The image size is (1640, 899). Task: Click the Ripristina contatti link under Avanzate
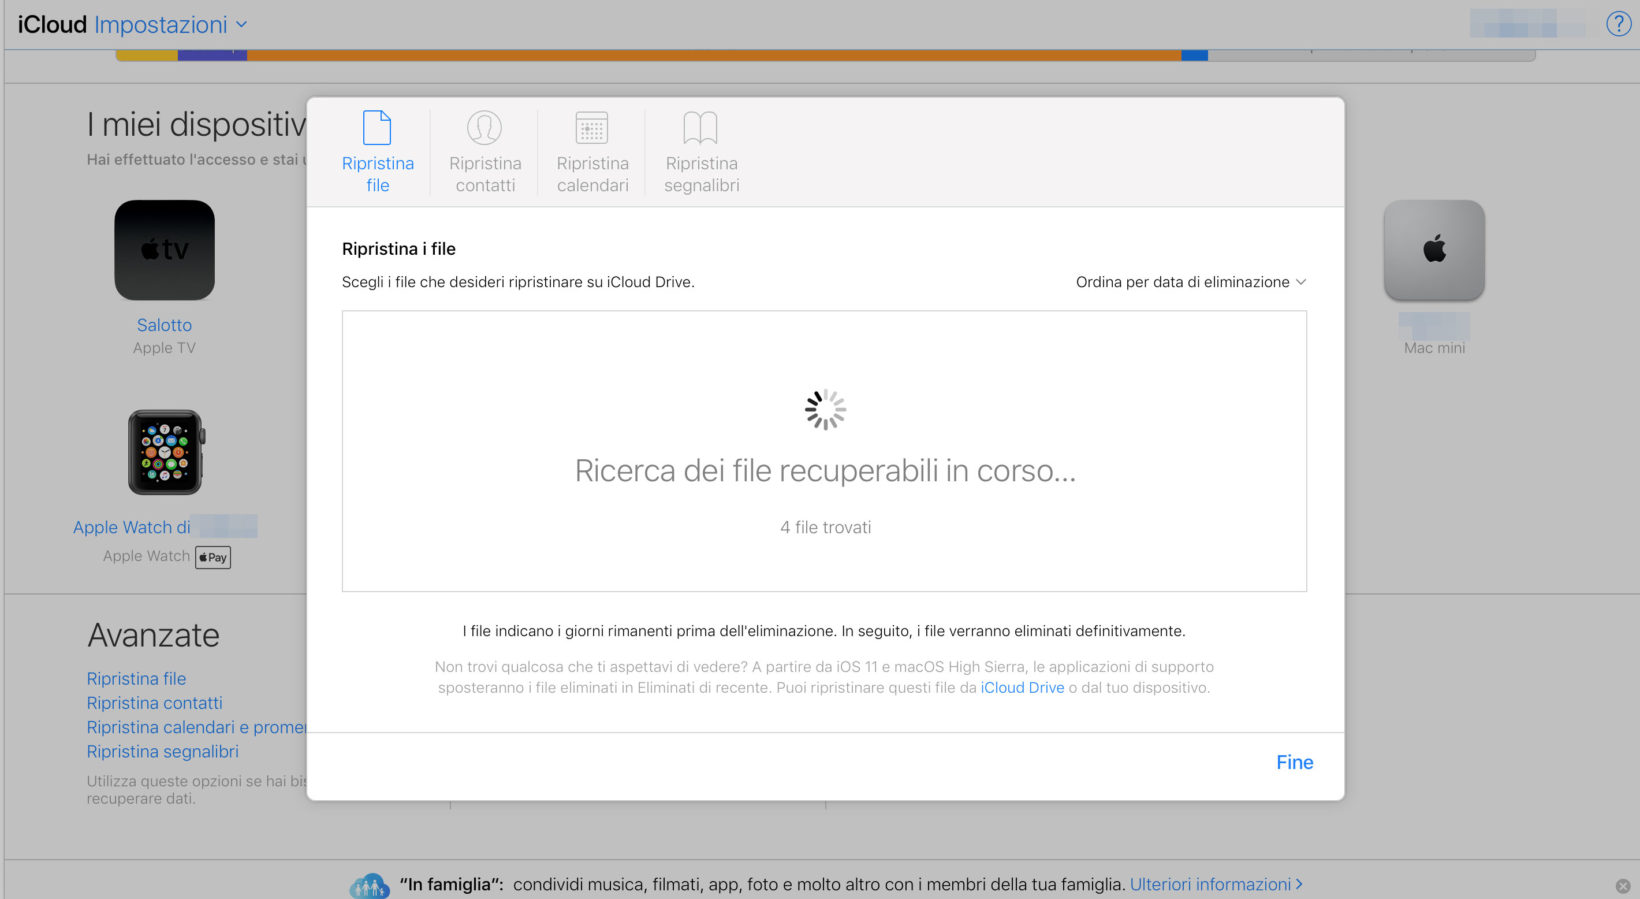click(154, 703)
